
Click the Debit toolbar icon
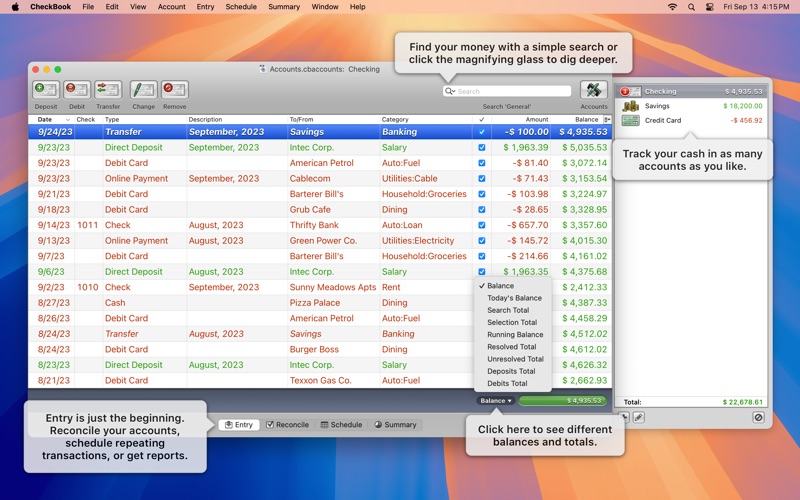pyautogui.click(x=77, y=90)
